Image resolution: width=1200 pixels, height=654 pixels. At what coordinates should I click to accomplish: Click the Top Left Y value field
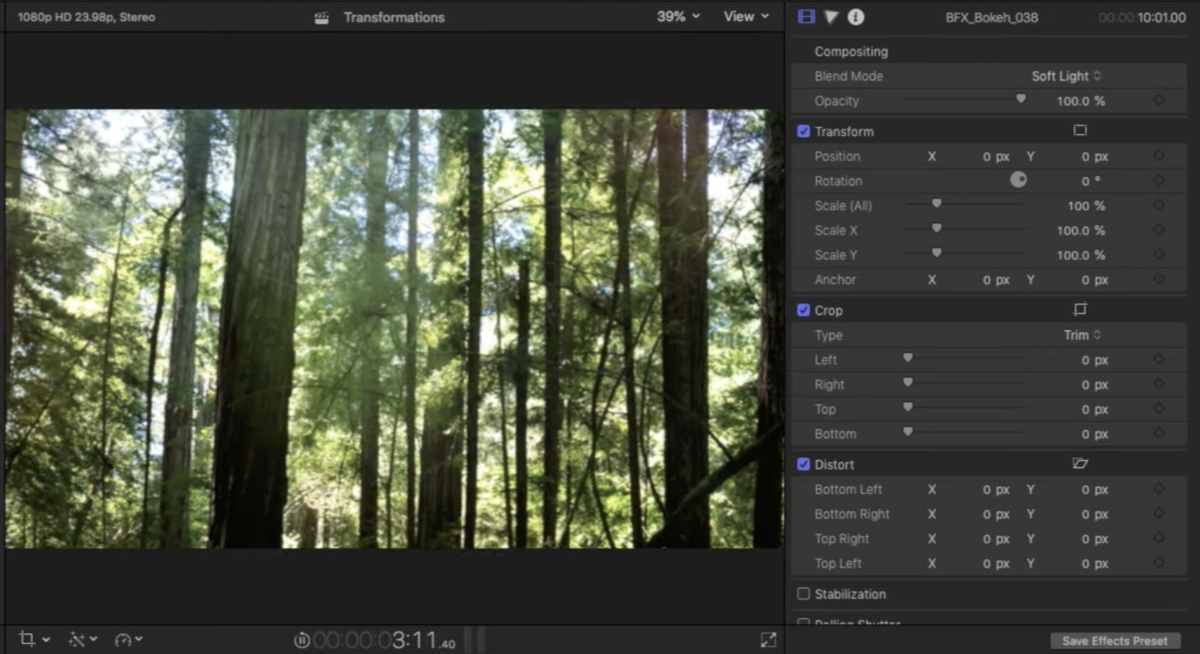[1095, 563]
